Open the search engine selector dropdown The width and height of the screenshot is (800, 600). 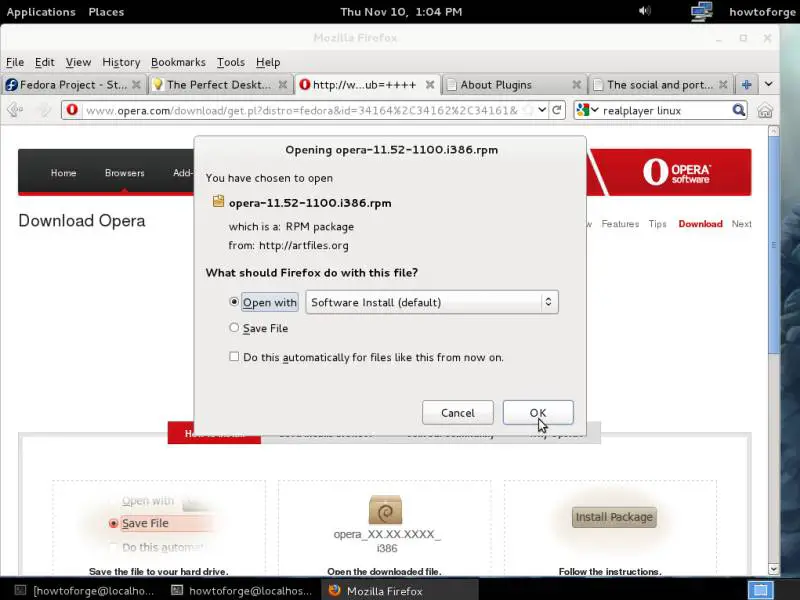coord(588,110)
